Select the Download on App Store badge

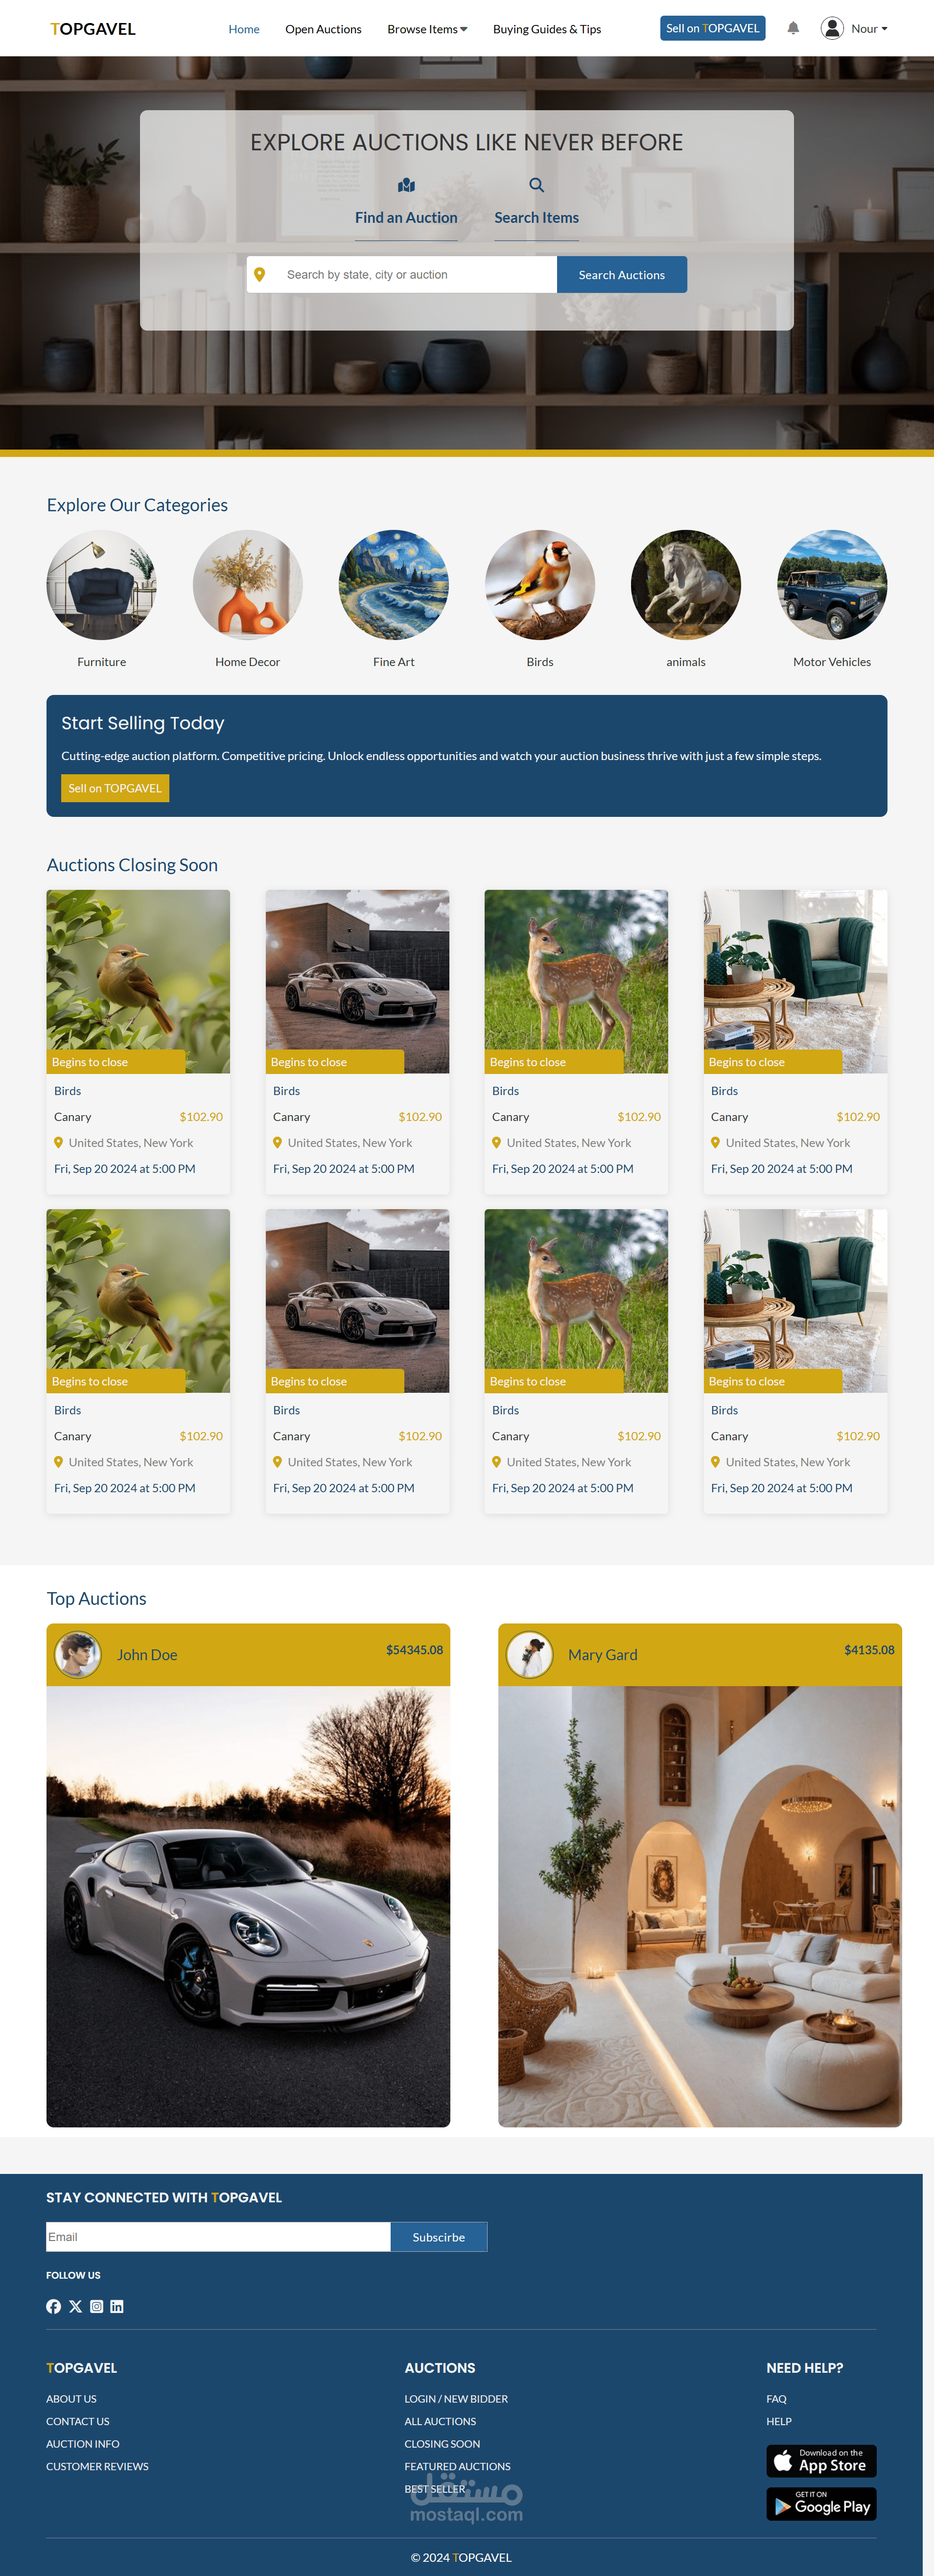pos(821,2460)
